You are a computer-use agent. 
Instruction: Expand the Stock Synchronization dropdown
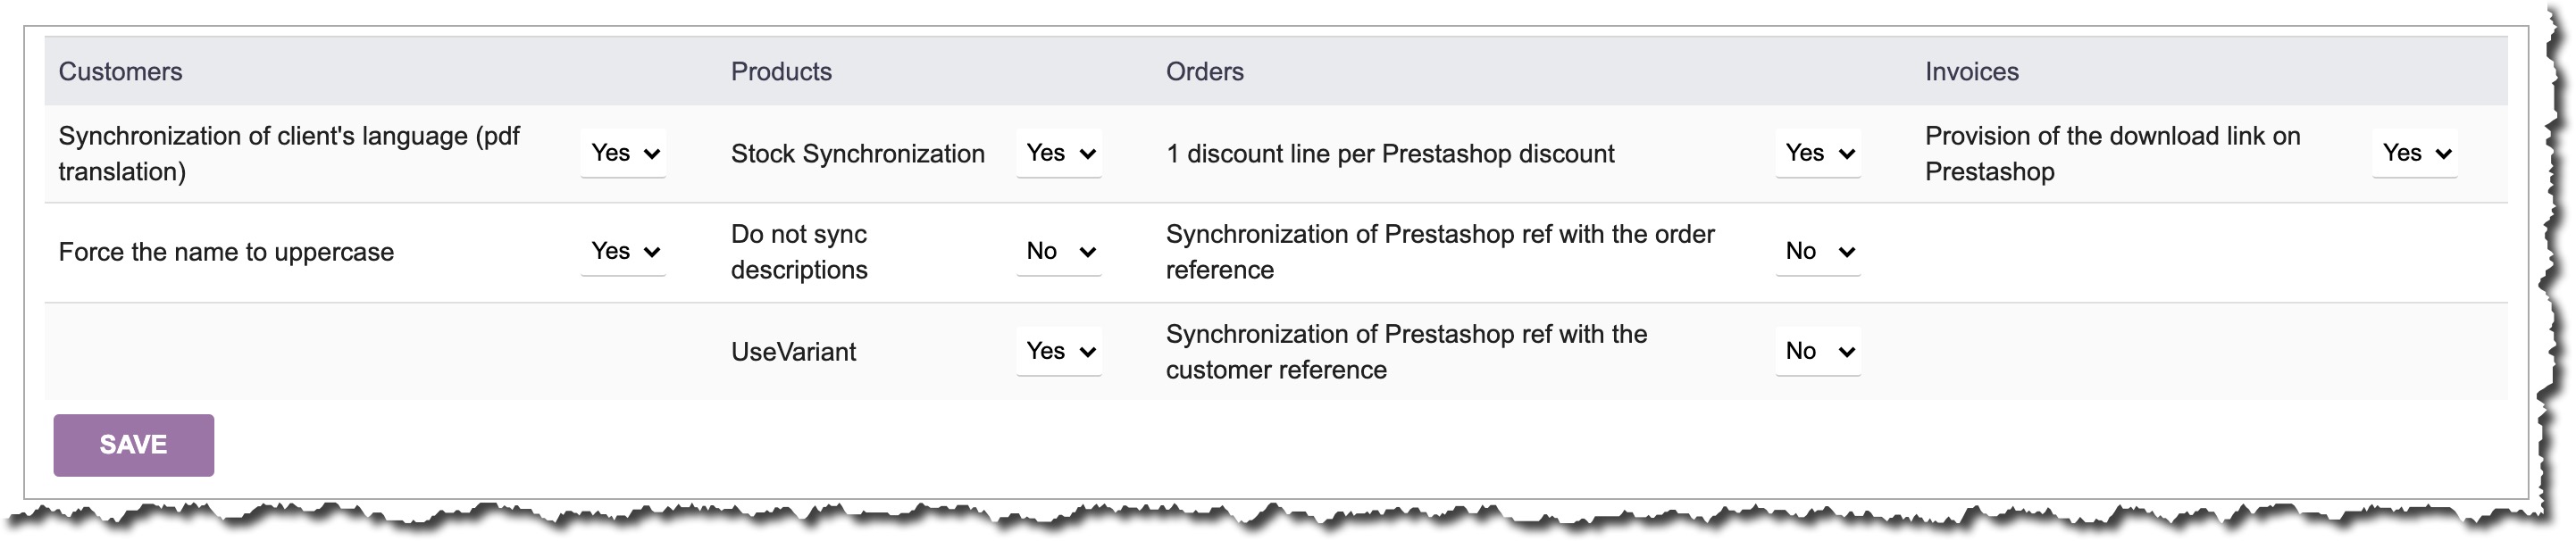(x=1059, y=153)
